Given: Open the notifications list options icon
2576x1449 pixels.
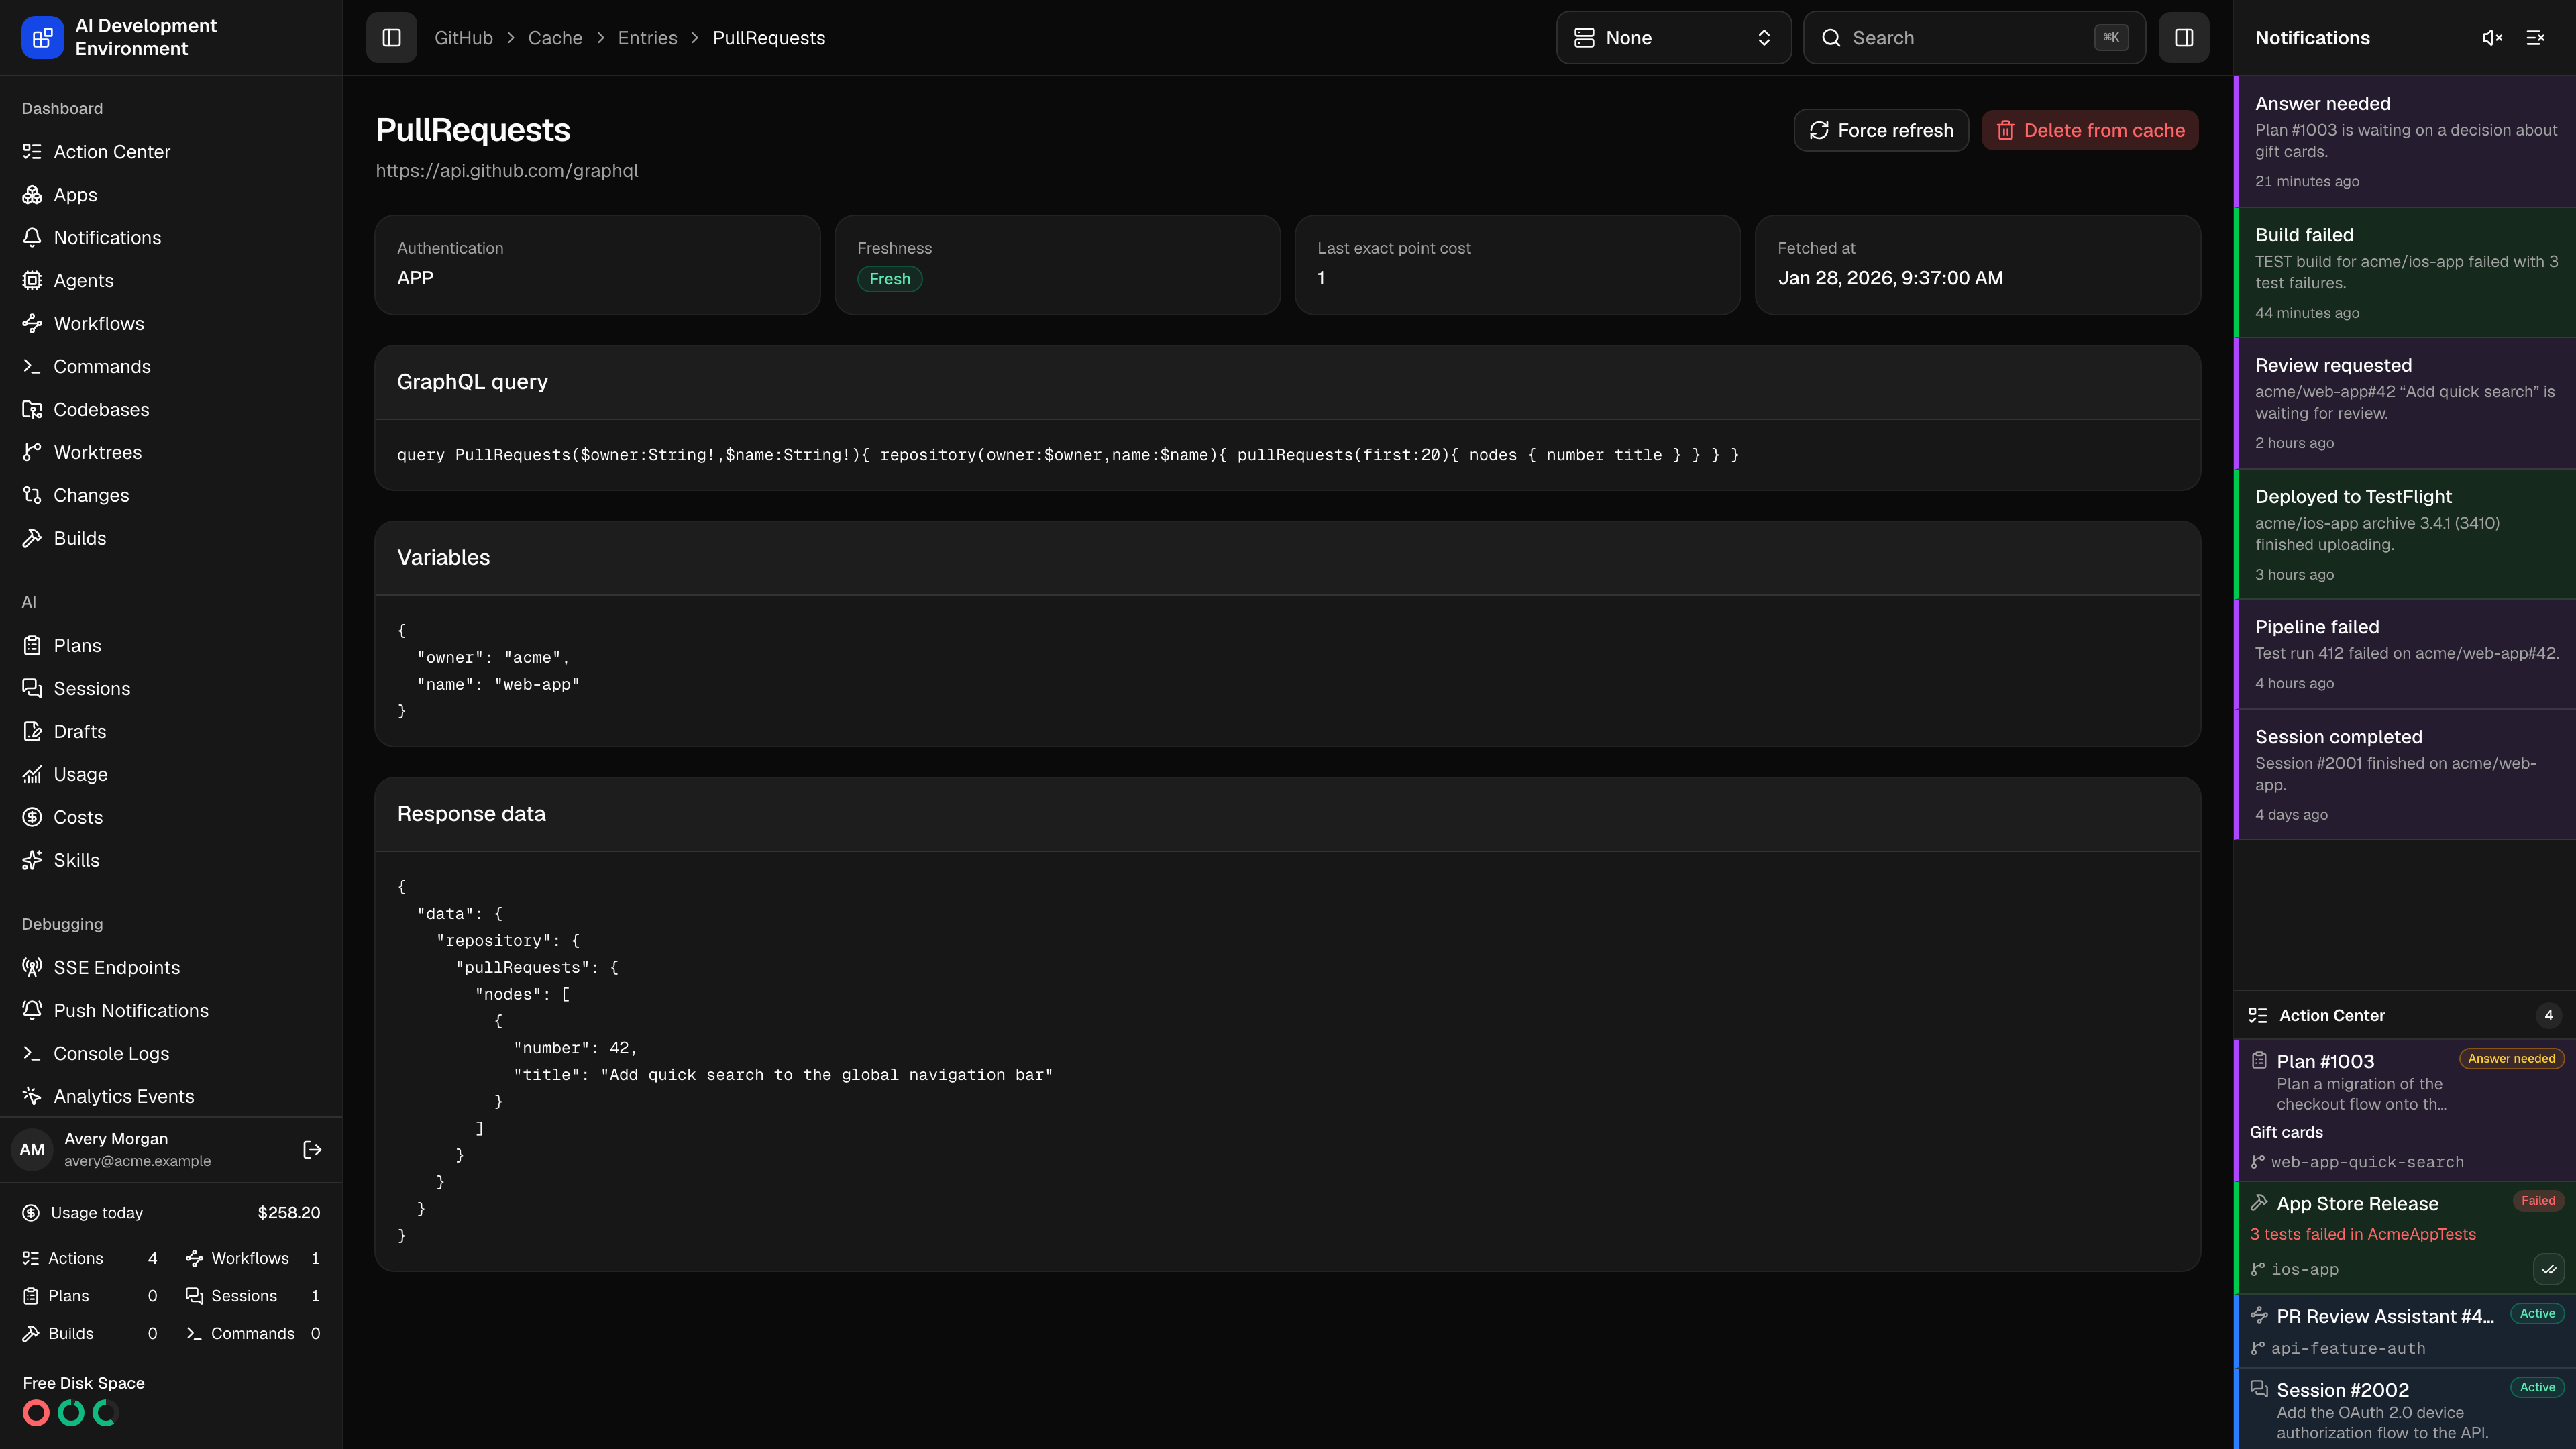Looking at the screenshot, I should [2535, 38].
